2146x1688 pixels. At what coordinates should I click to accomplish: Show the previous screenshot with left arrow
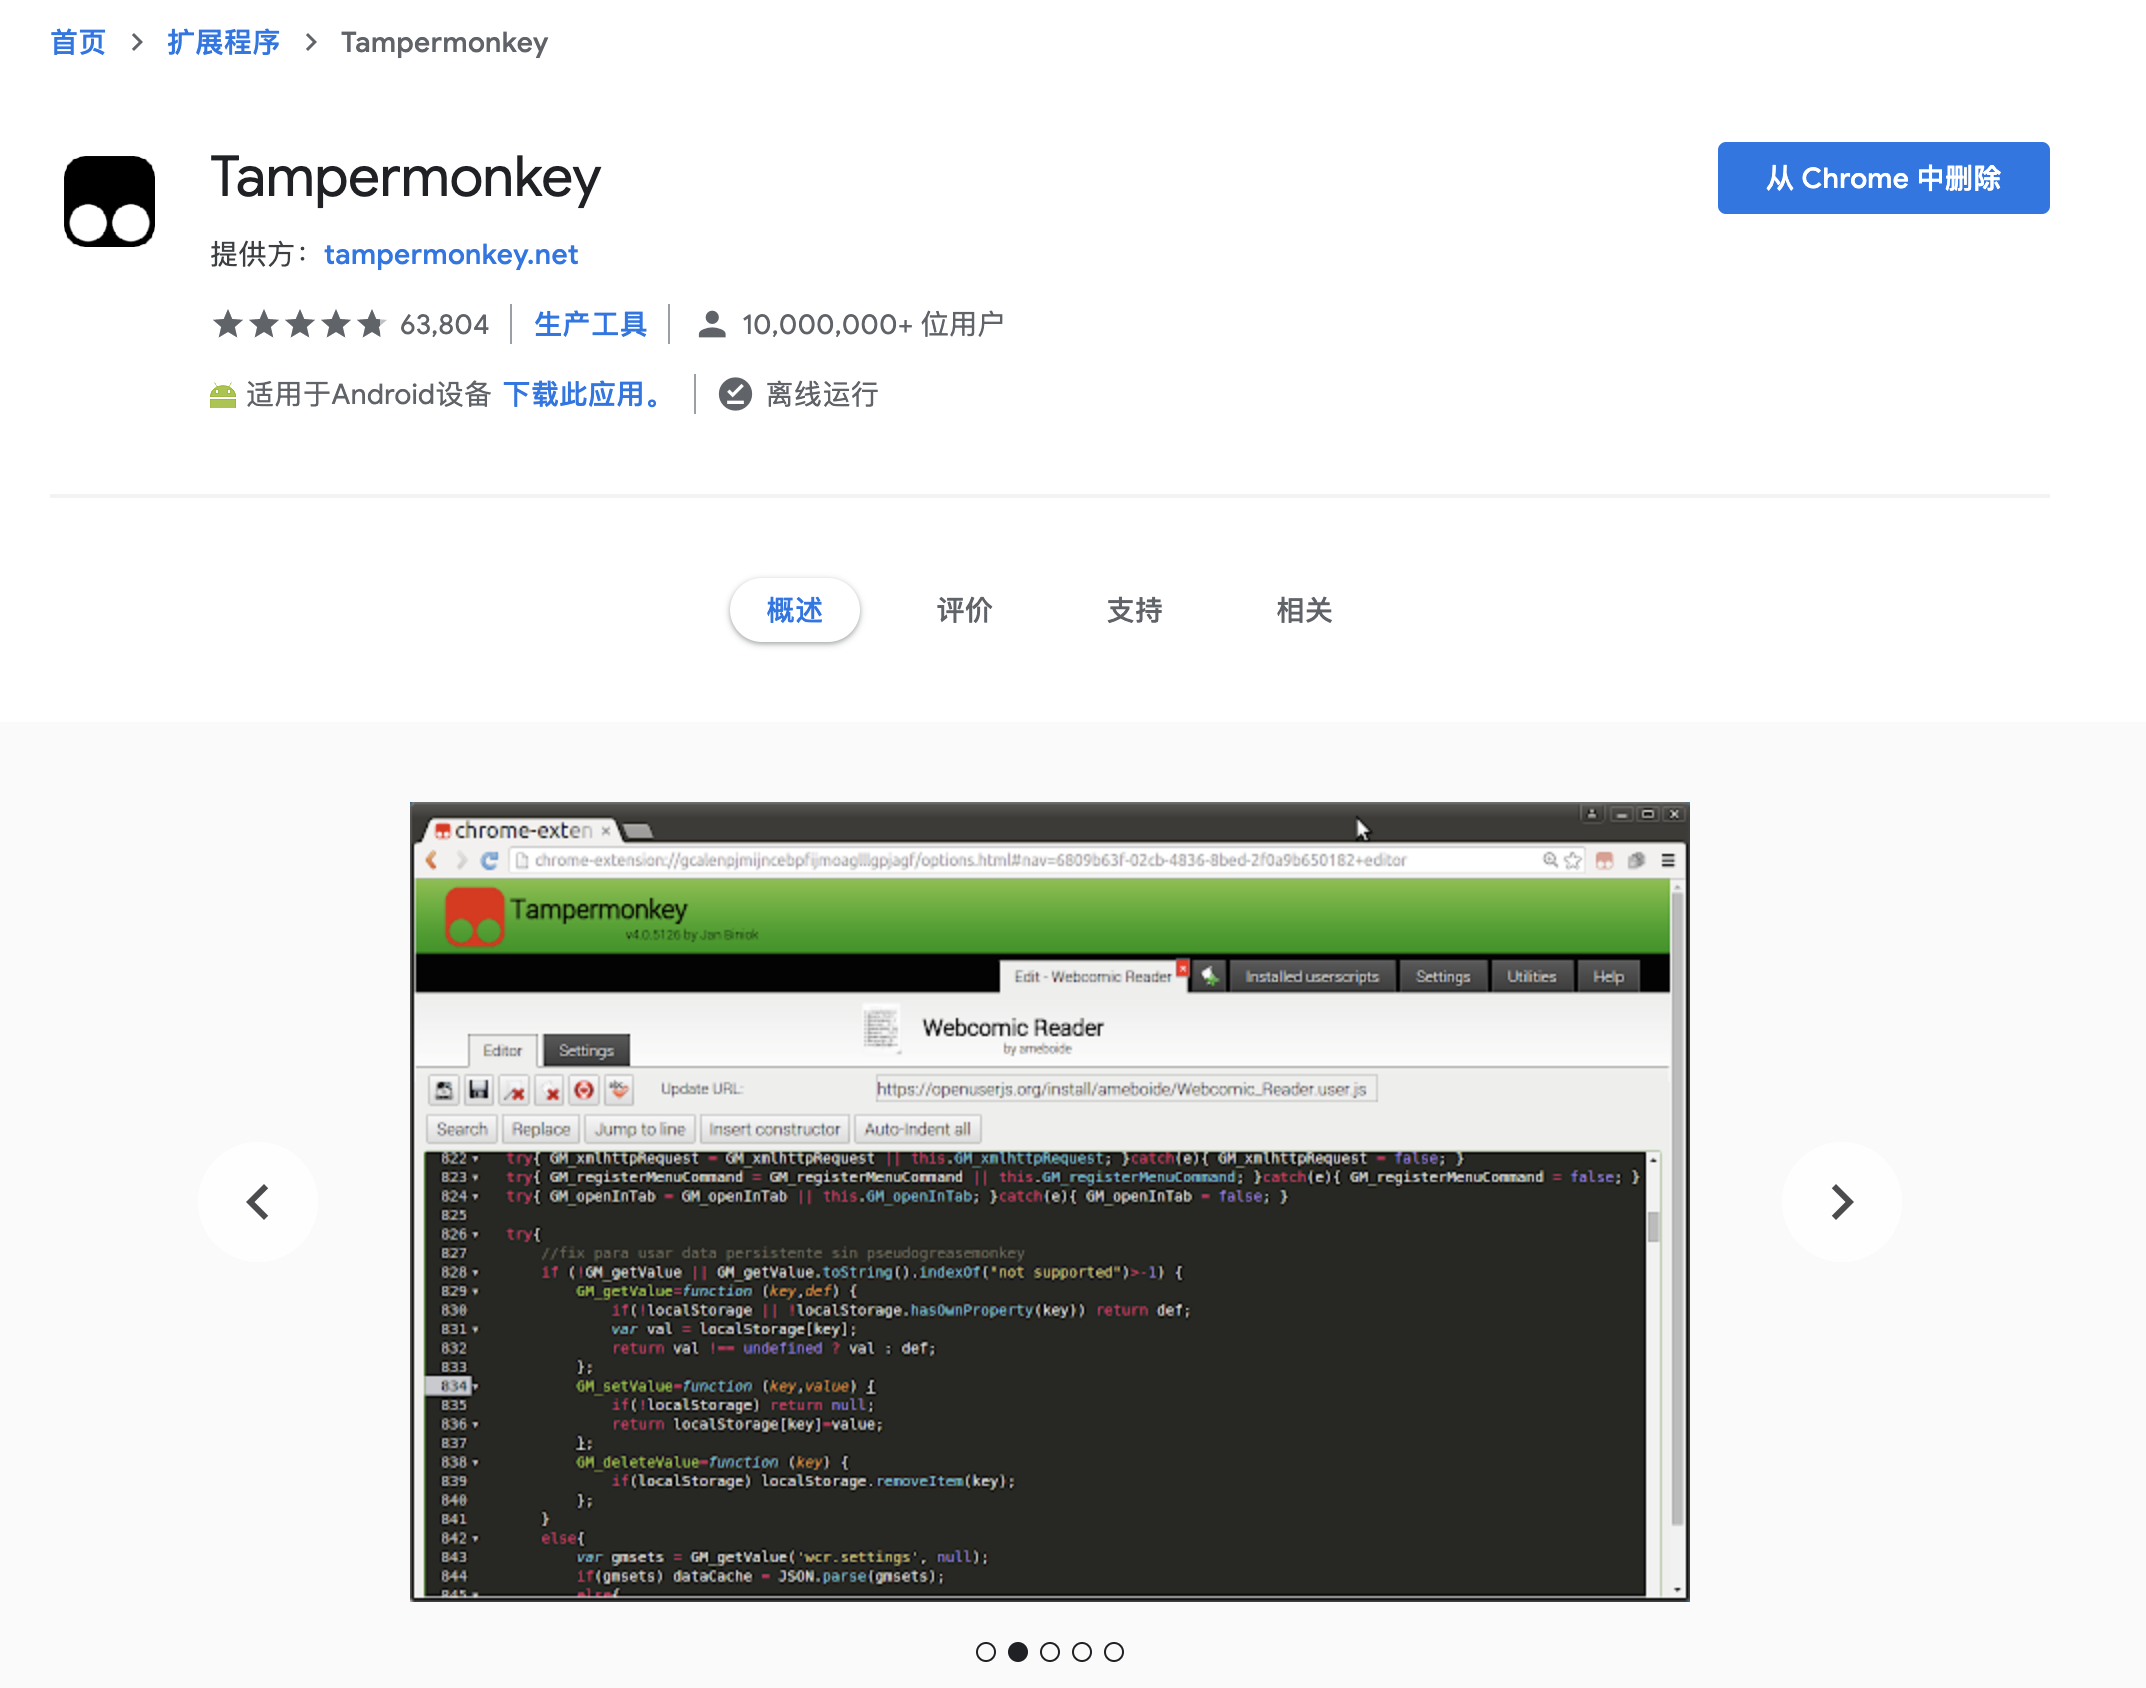click(258, 1202)
